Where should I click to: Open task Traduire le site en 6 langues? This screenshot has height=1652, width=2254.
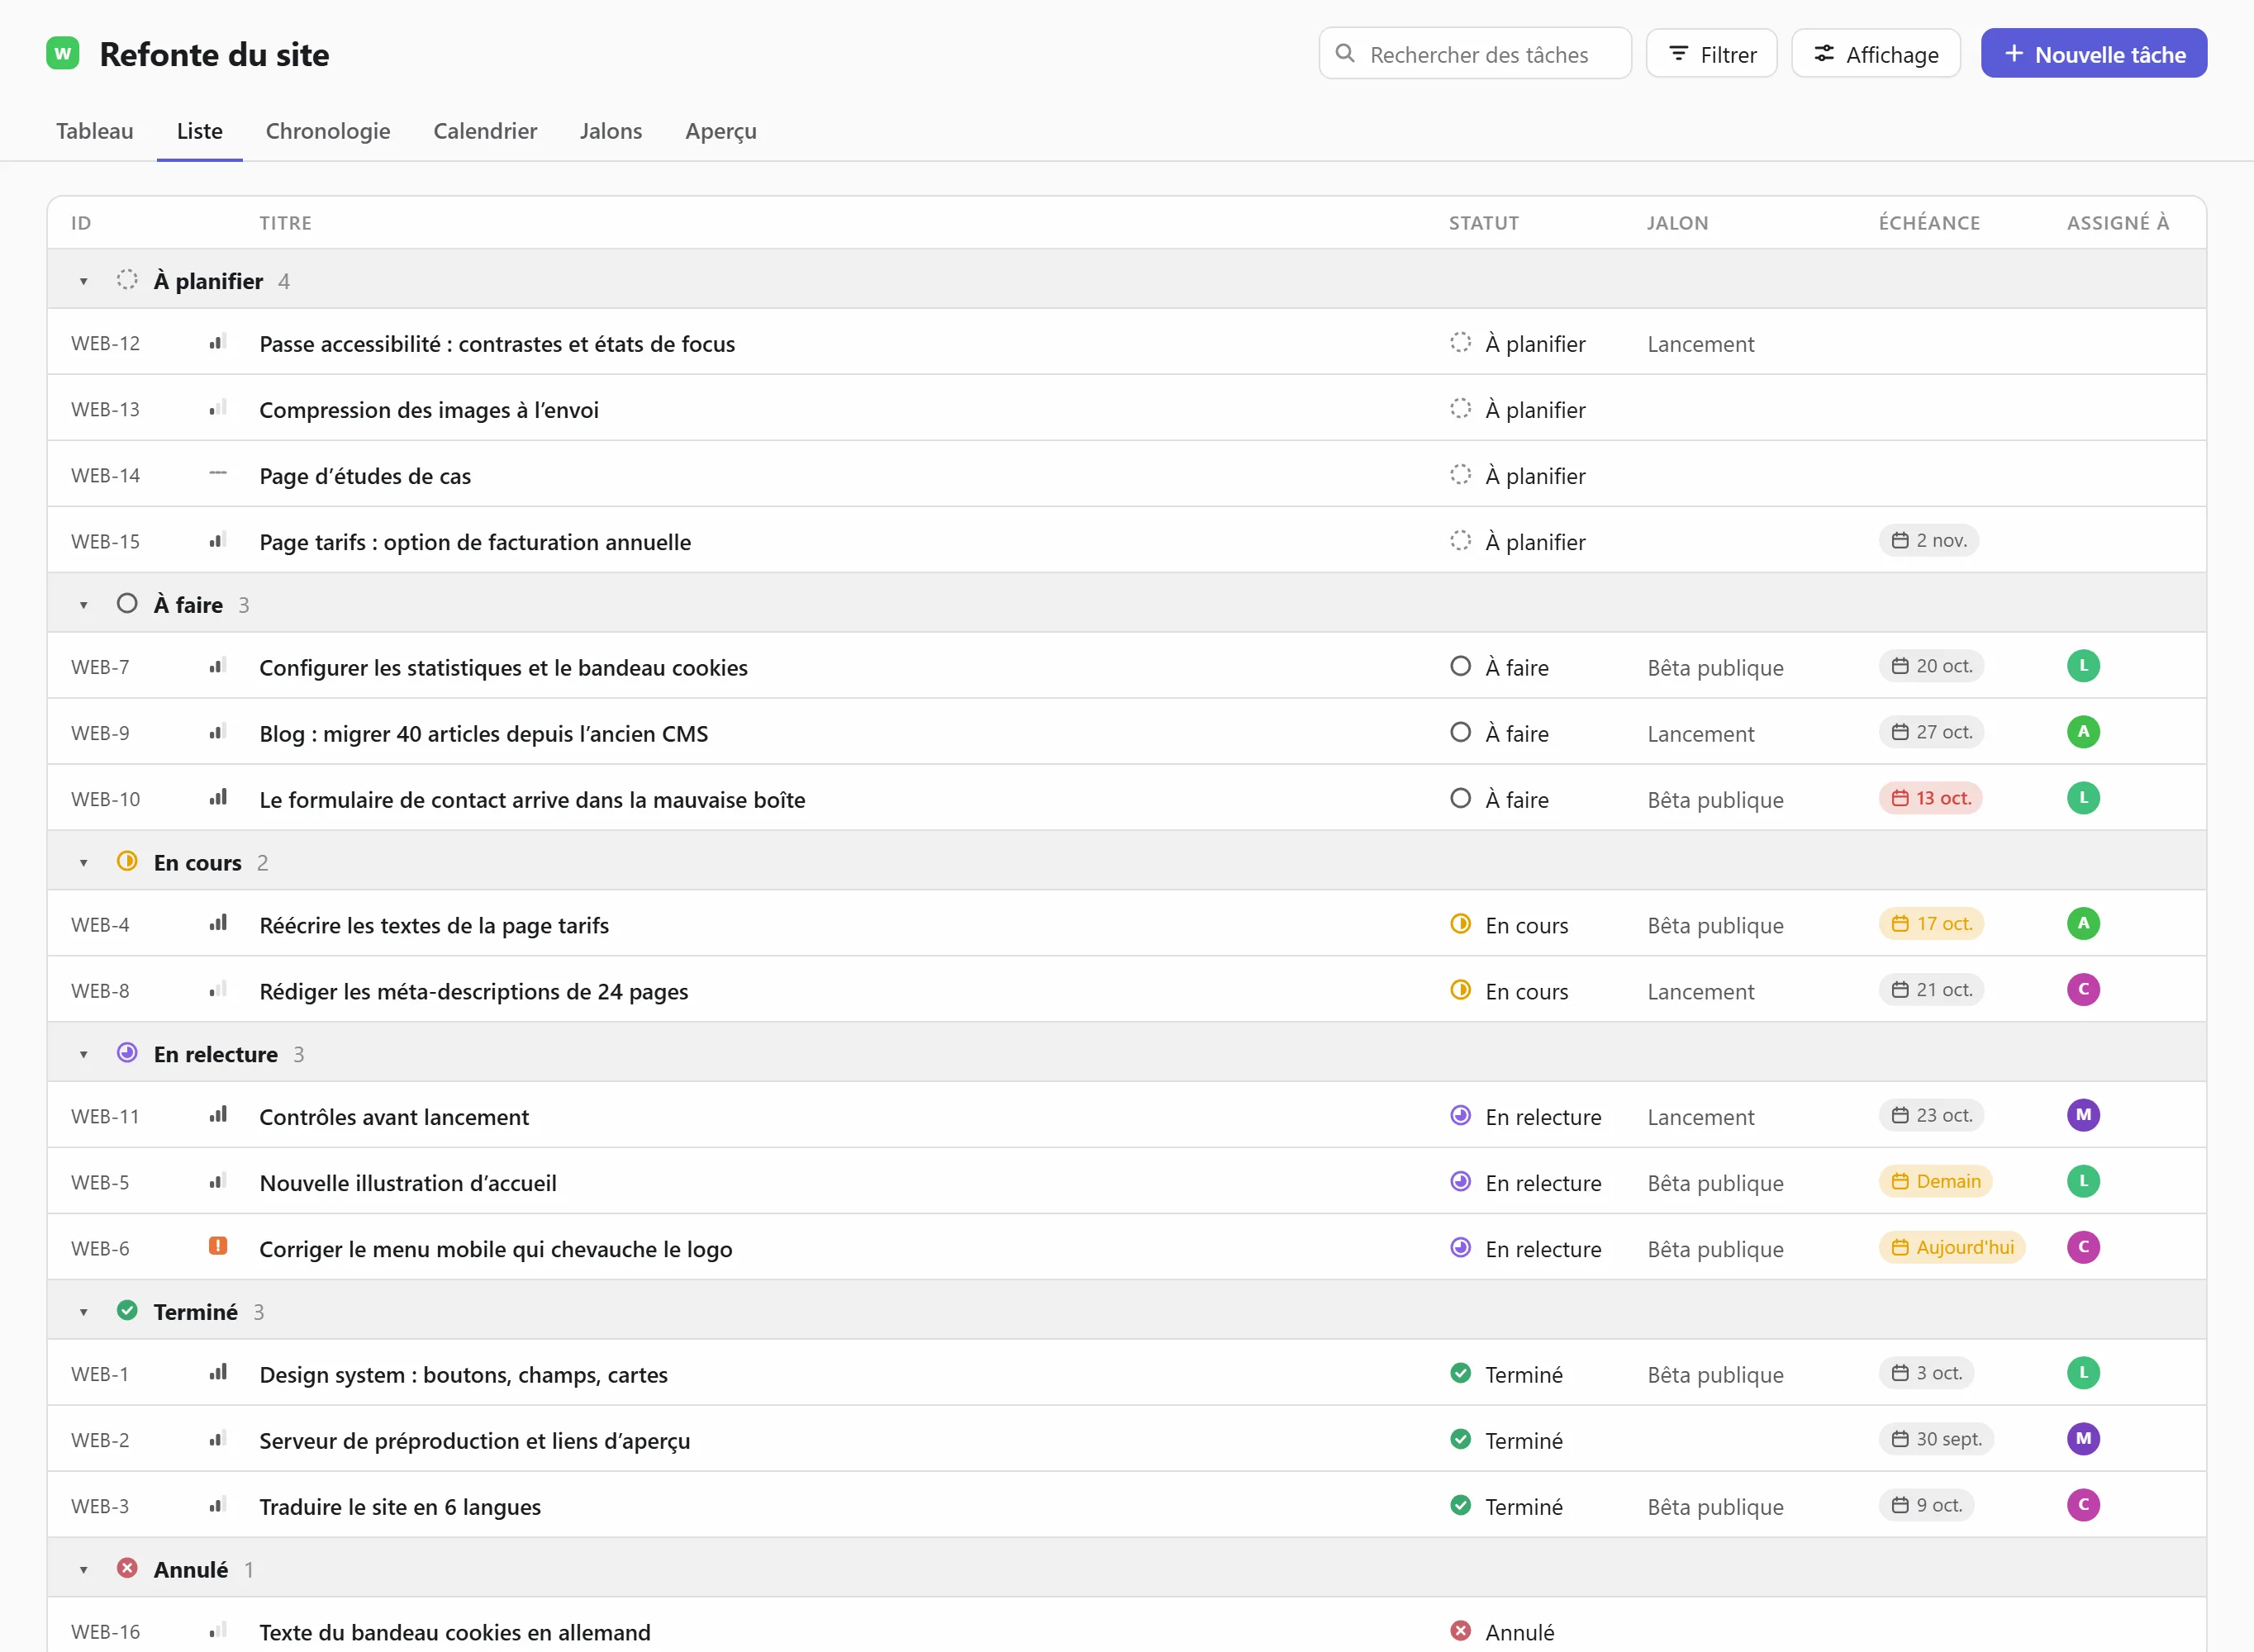tap(400, 1507)
